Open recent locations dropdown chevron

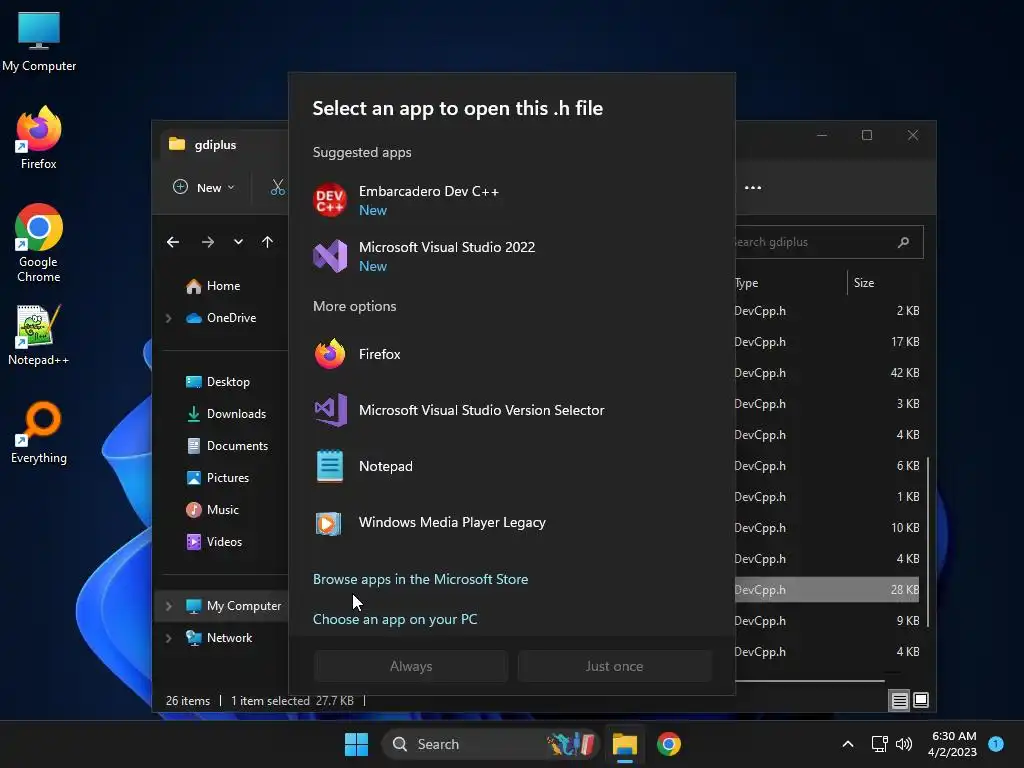238,242
